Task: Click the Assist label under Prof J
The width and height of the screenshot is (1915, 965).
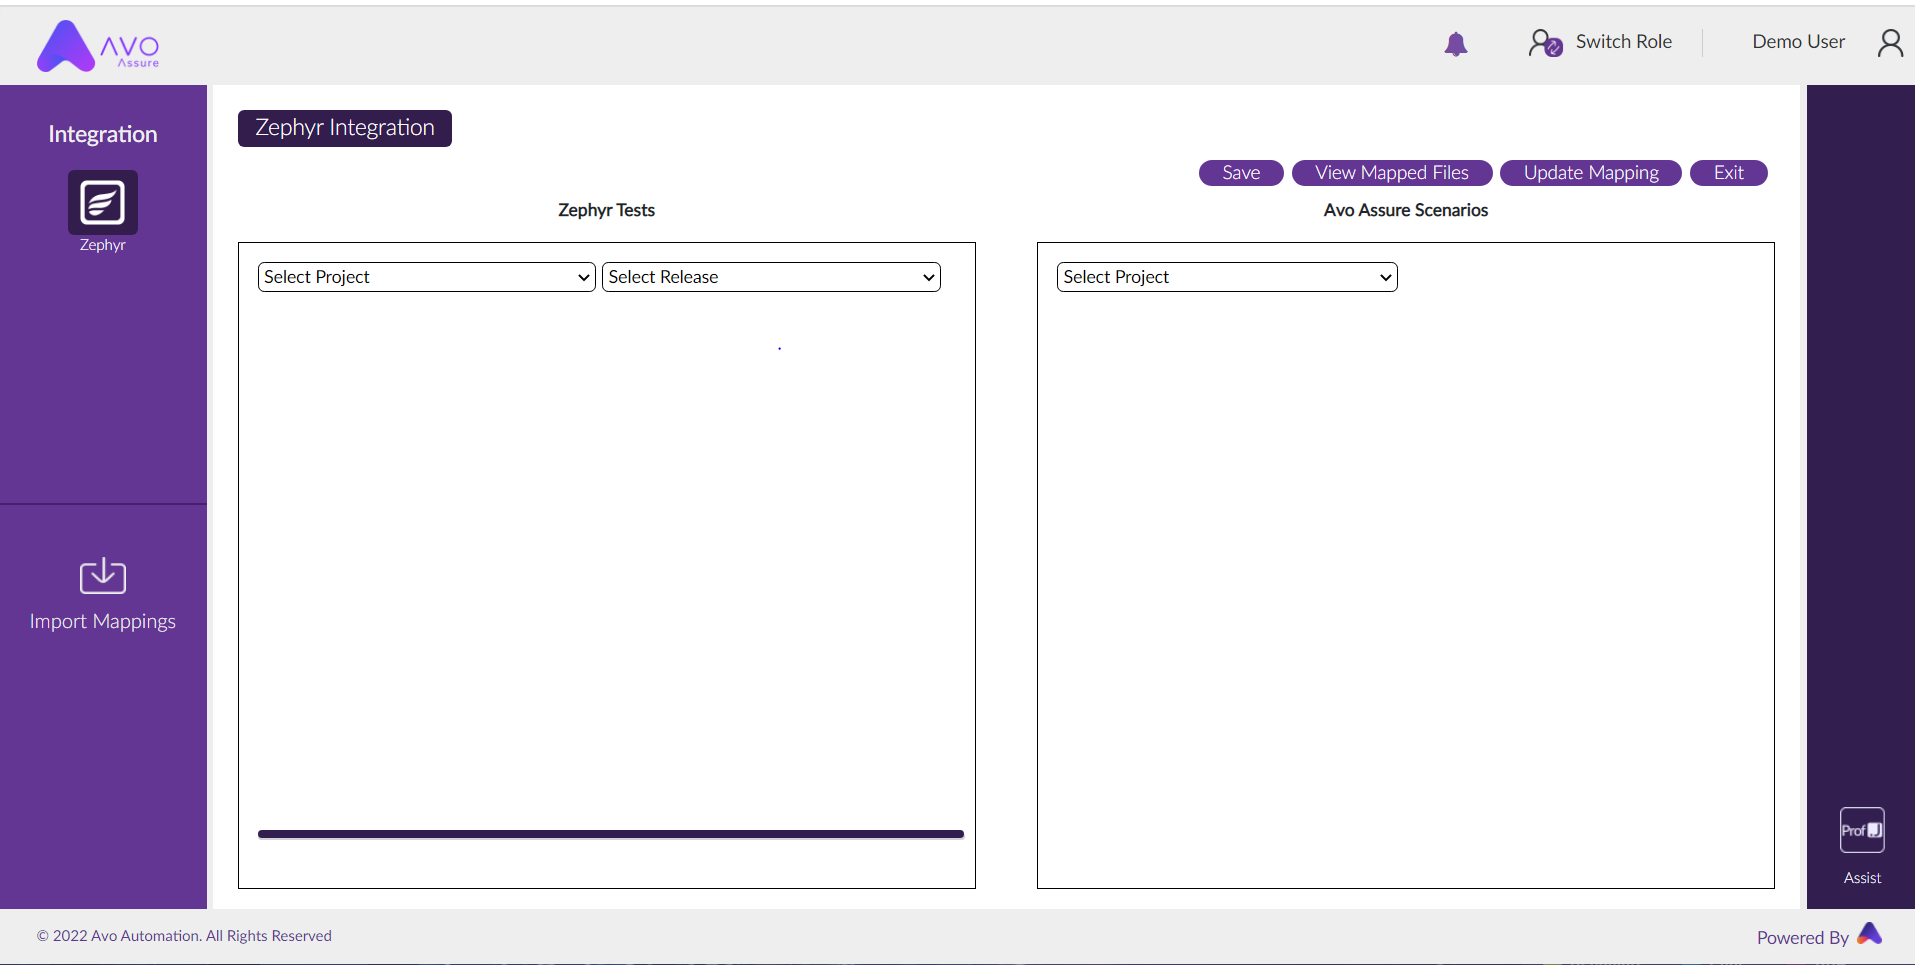Action: pyautogui.click(x=1862, y=878)
